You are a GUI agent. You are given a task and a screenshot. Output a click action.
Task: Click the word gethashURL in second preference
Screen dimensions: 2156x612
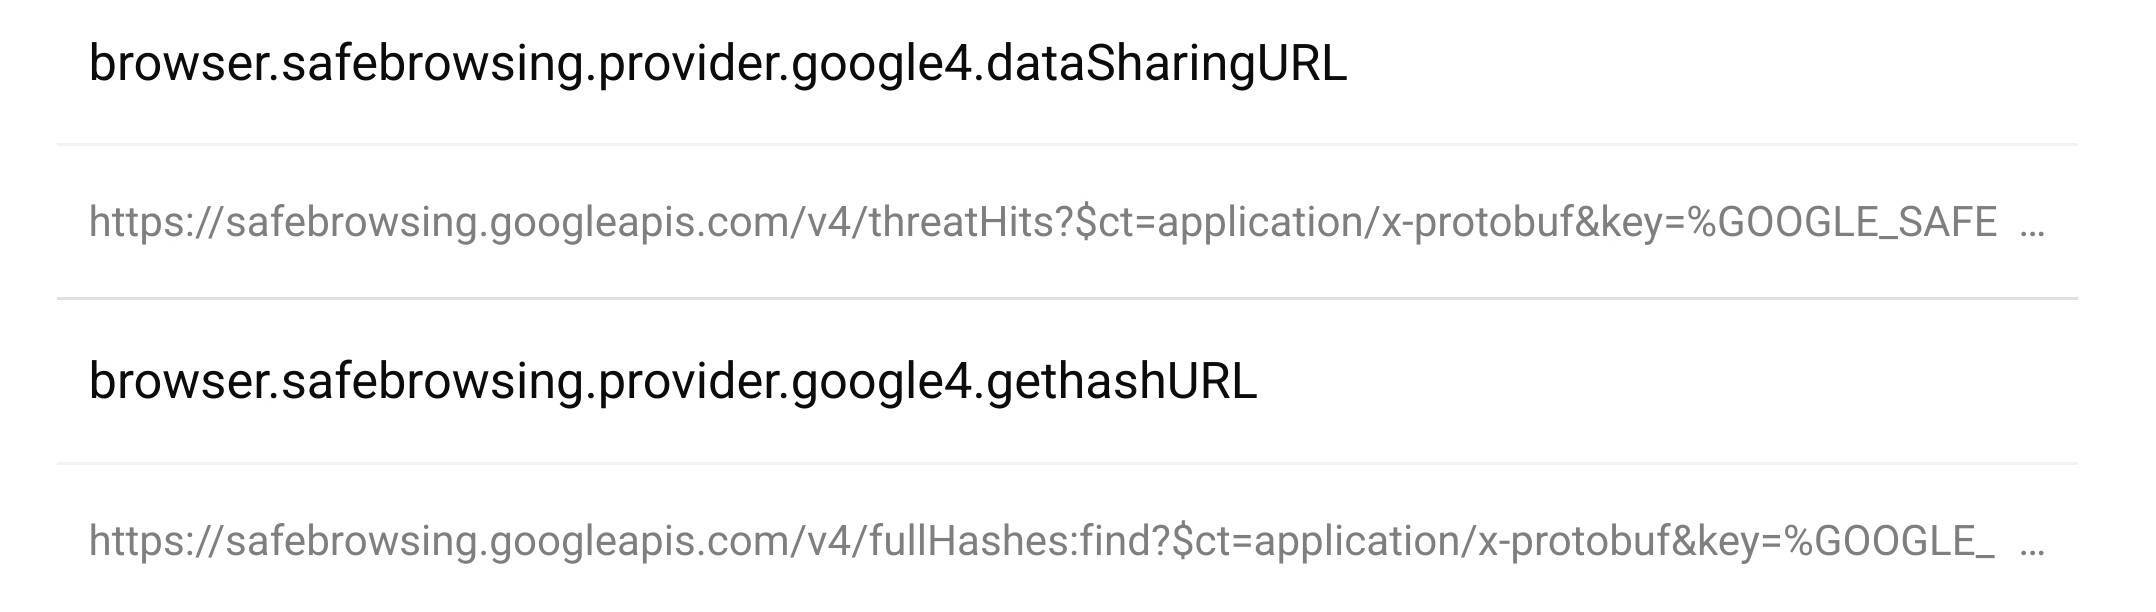pyautogui.click(x=1121, y=382)
